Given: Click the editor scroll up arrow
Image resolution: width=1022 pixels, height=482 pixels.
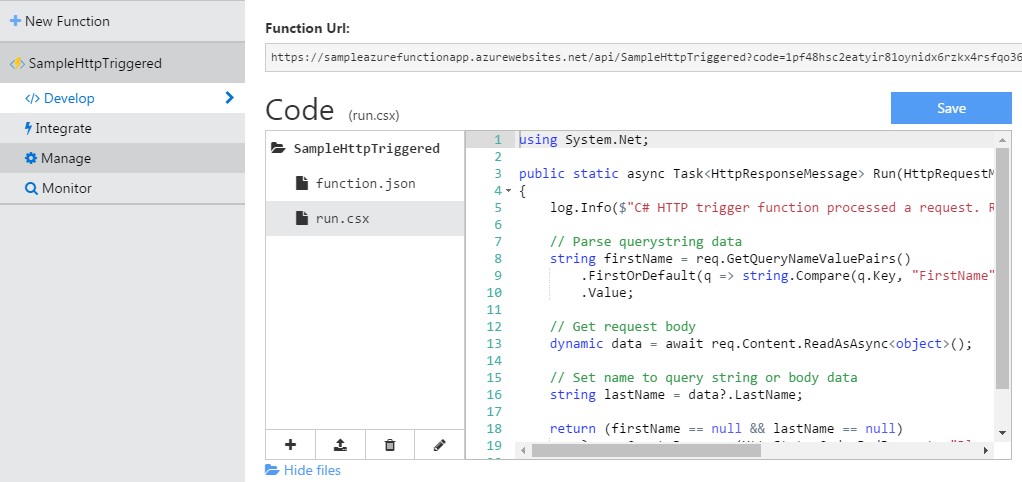Looking at the screenshot, I should point(1002,139).
